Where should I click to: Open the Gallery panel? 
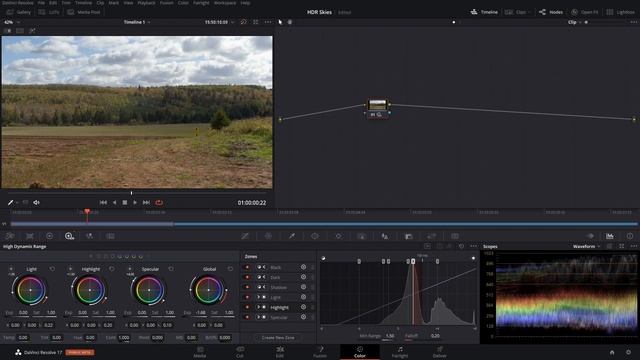click(x=19, y=12)
